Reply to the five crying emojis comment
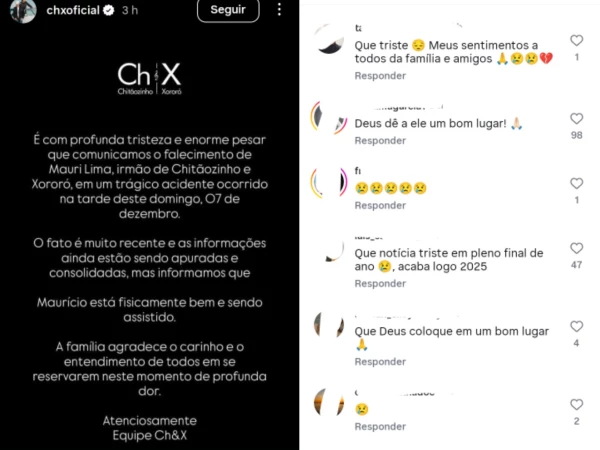 tap(380, 206)
